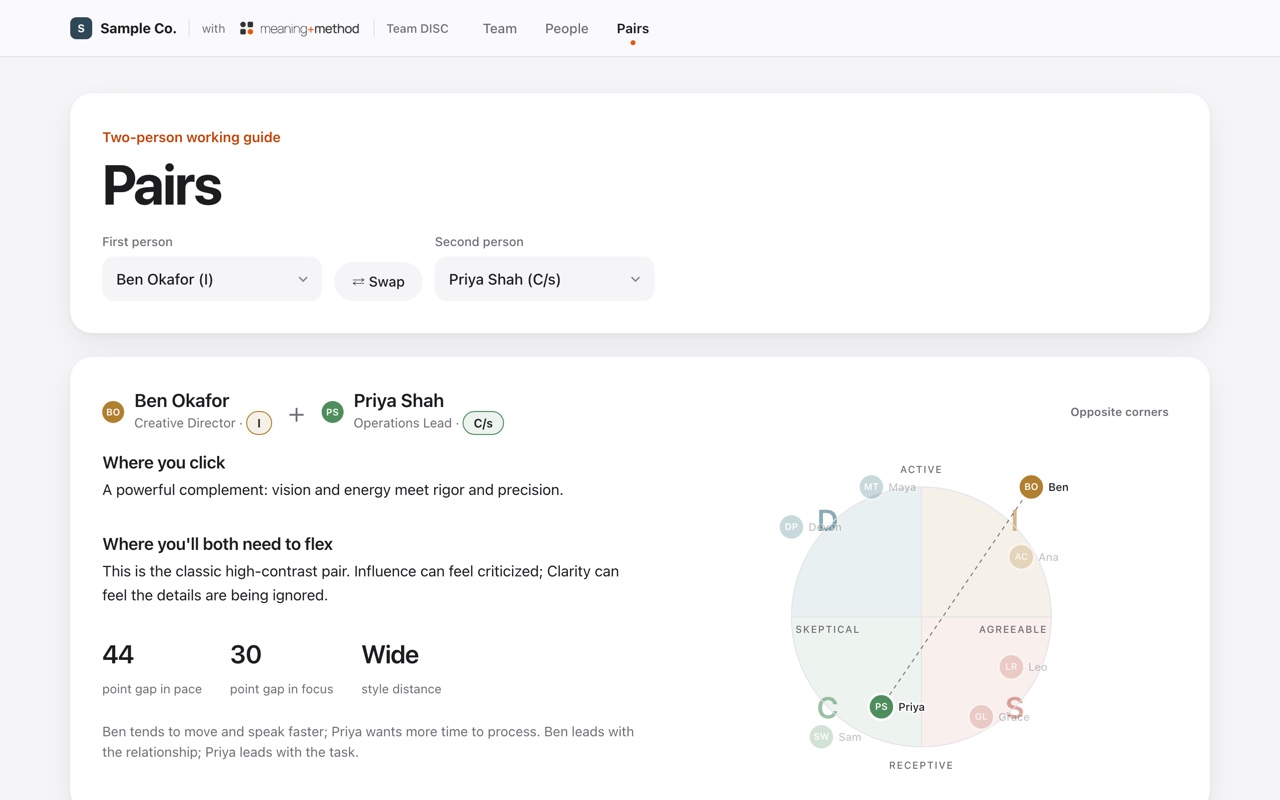This screenshot has height=800, width=1280.
Task: Open the Team tab
Action: click(x=500, y=28)
